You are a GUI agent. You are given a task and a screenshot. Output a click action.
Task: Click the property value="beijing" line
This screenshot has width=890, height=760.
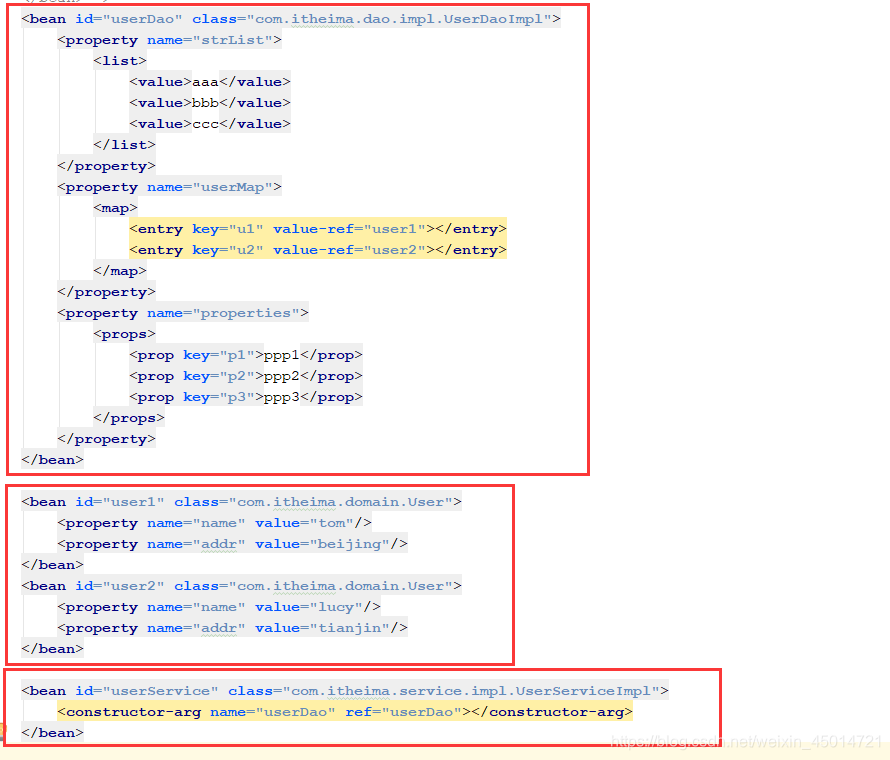[x=232, y=544]
